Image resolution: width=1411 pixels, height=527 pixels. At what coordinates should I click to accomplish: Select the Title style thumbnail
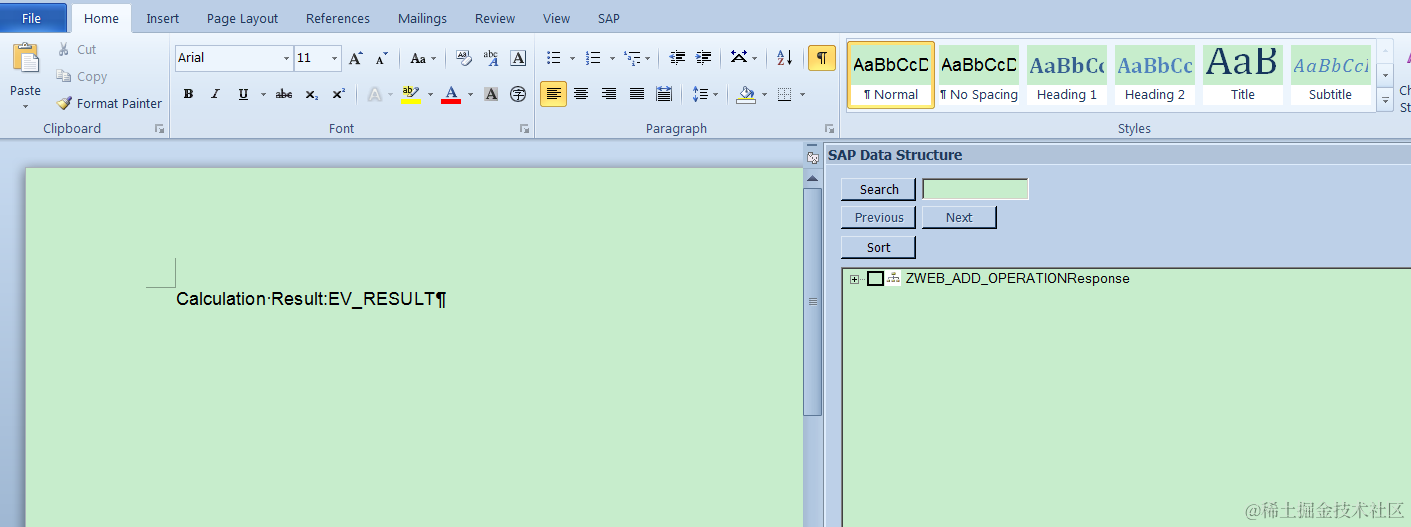[1243, 74]
